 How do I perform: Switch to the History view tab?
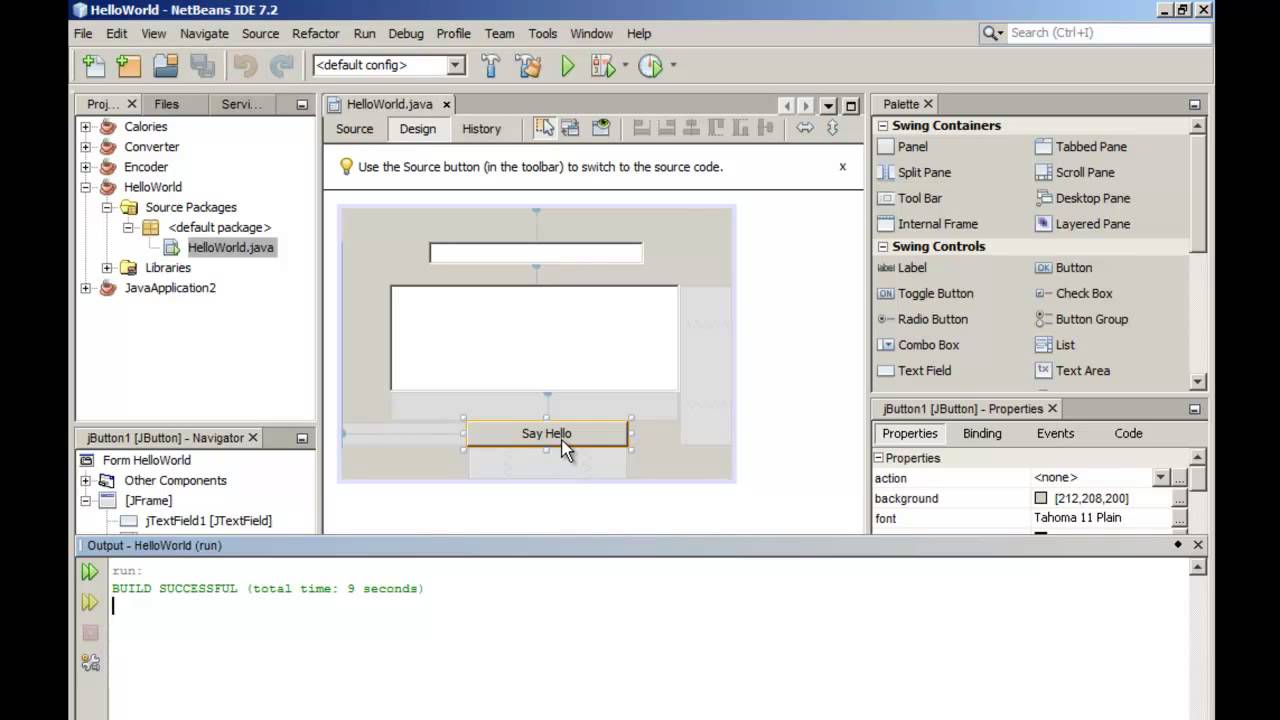(x=481, y=129)
